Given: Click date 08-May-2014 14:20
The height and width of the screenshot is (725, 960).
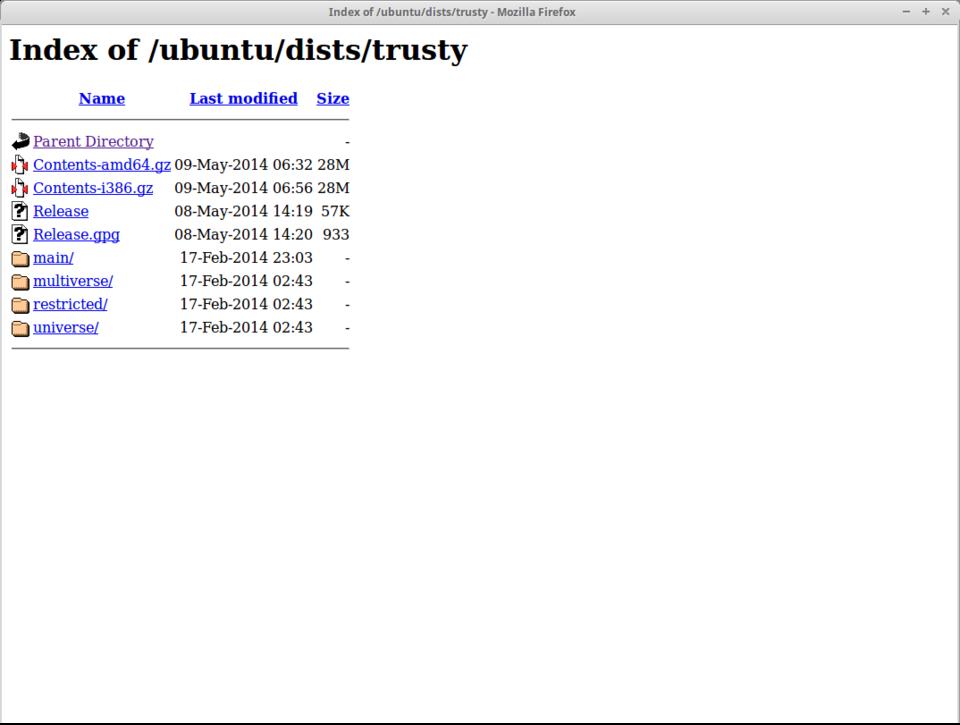Looking at the screenshot, I should click(243, 235).
